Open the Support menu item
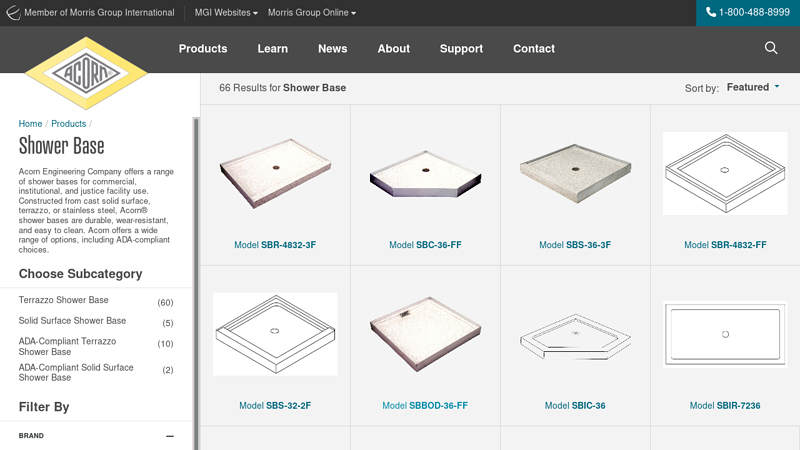 [461, 49]
